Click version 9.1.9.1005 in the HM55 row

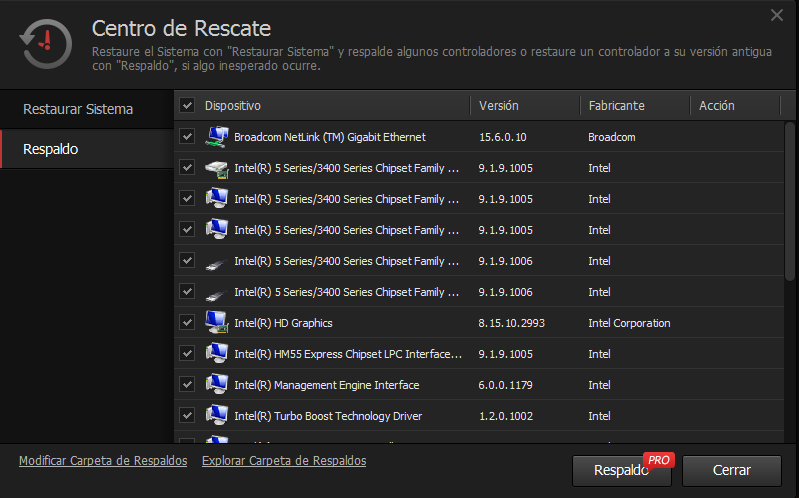pyautogui.click(x=505, y=354)
